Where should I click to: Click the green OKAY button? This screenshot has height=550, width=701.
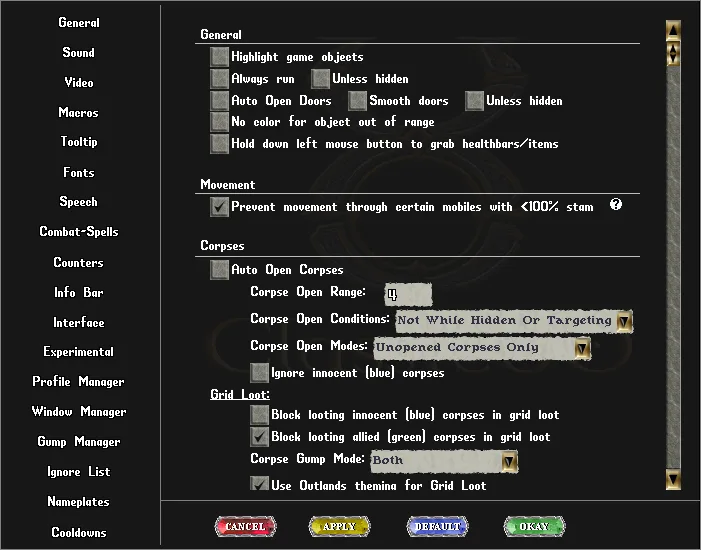[534, 526]
